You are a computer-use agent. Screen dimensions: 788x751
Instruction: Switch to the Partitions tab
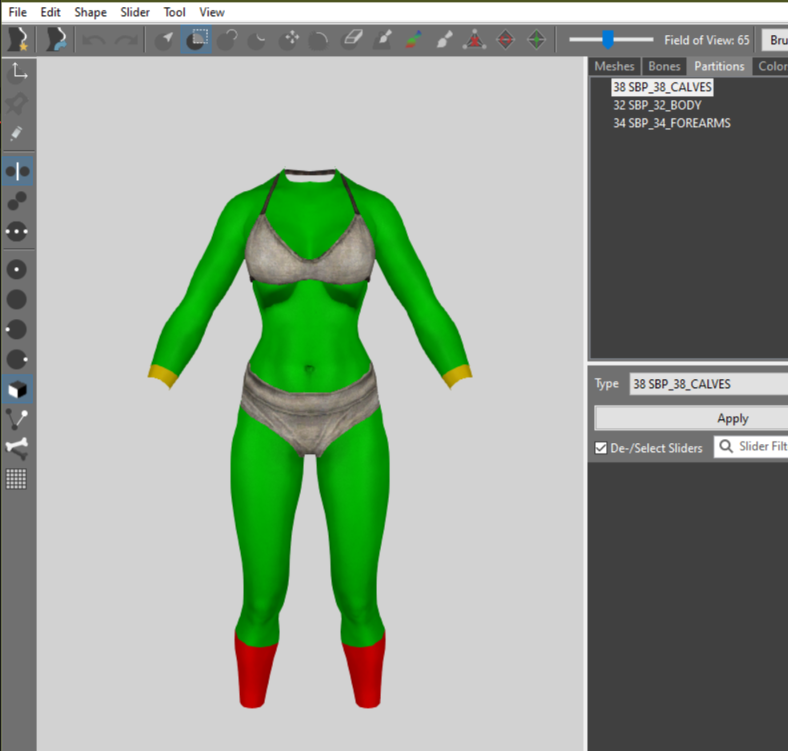click(x=719, y=66)
